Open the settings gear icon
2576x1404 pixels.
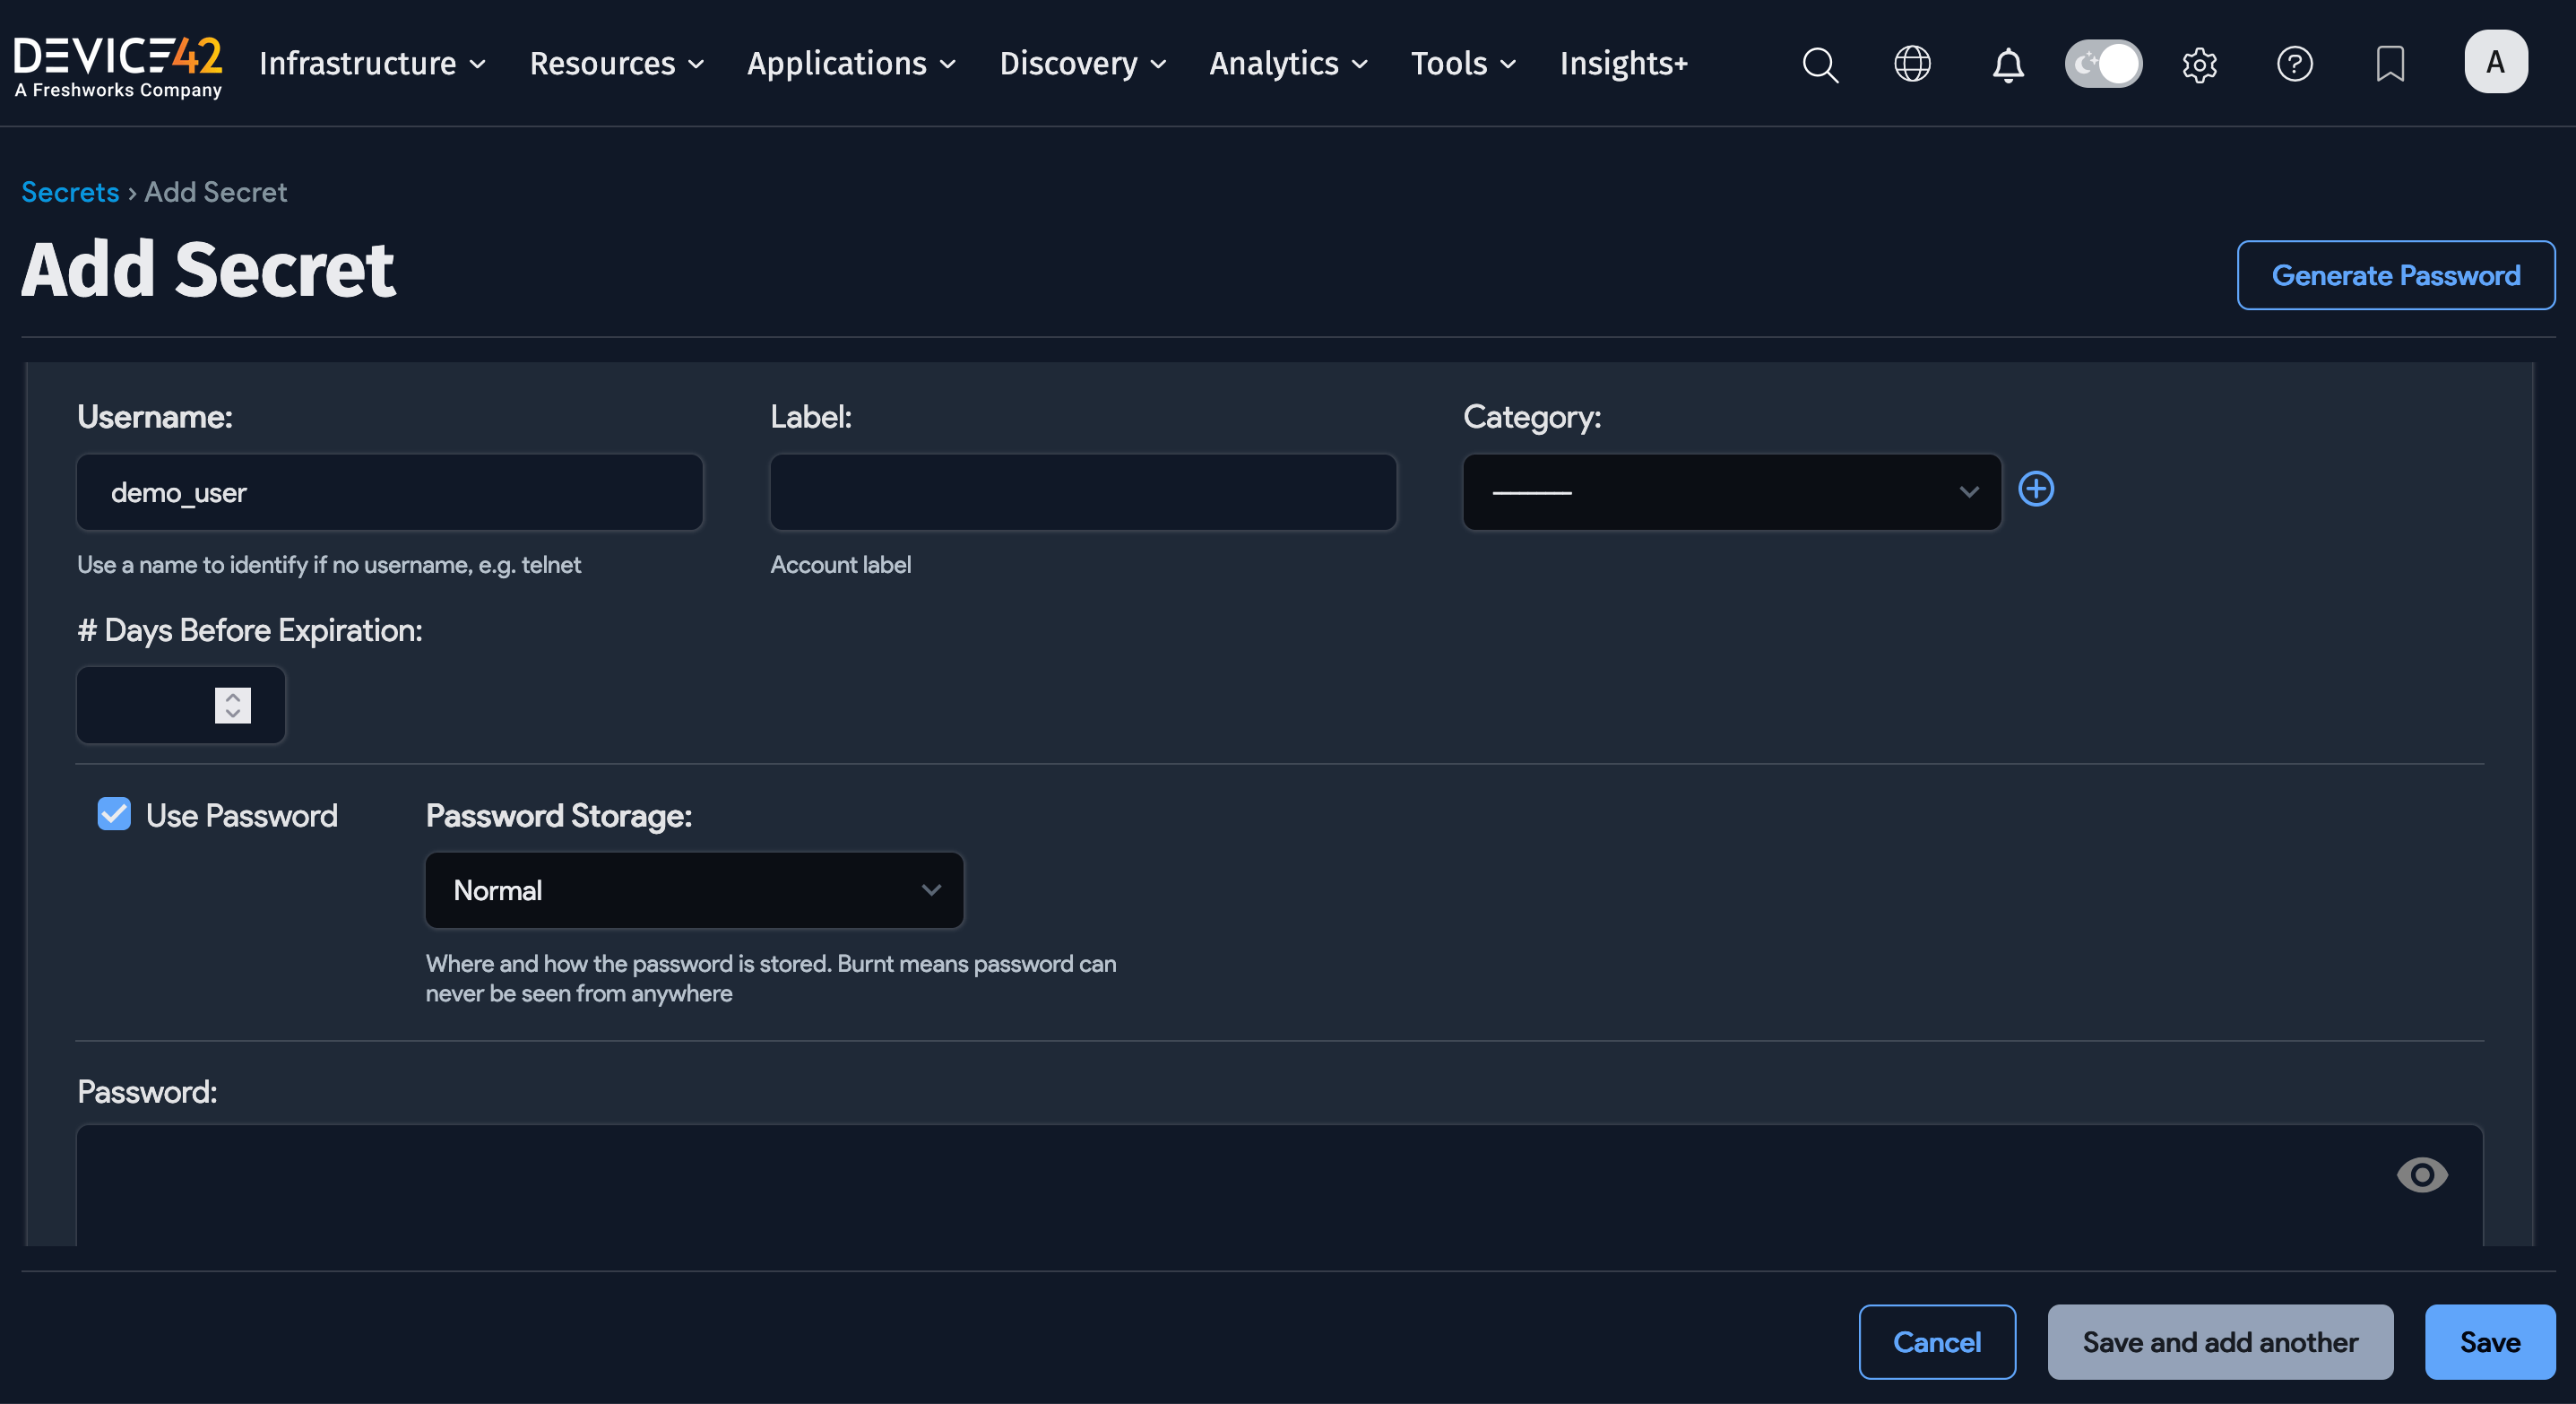tap(2199, 64)
